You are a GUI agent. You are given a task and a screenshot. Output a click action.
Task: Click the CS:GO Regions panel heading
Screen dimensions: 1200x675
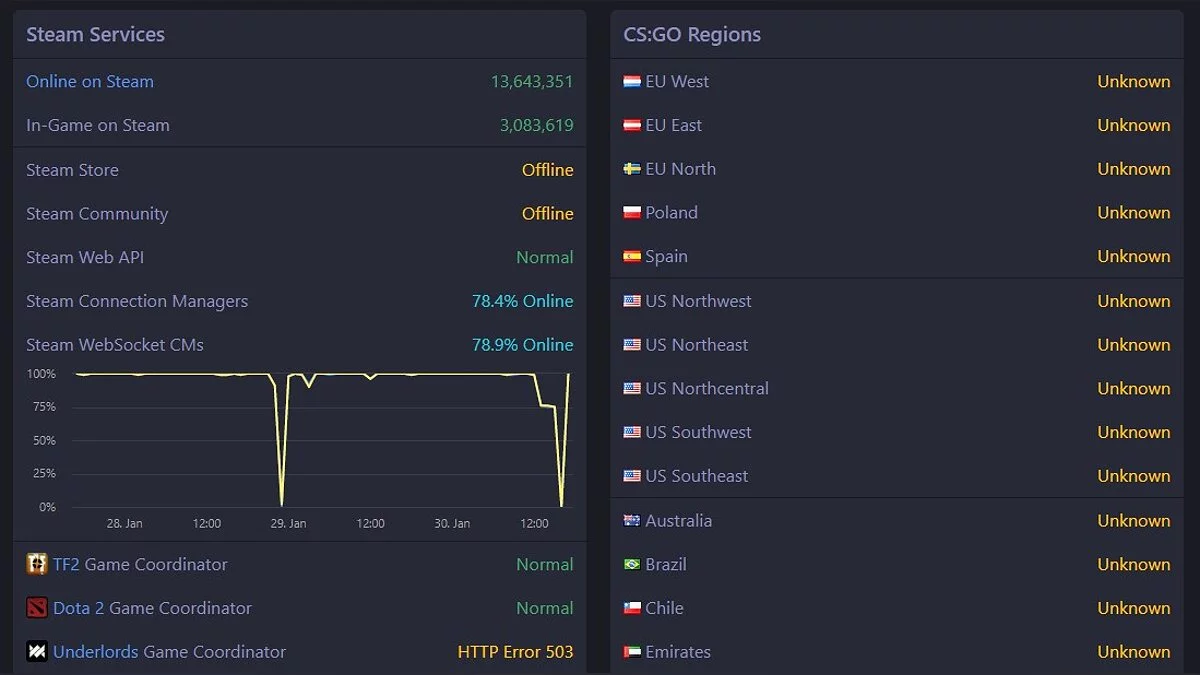click(x=692, y=34)
